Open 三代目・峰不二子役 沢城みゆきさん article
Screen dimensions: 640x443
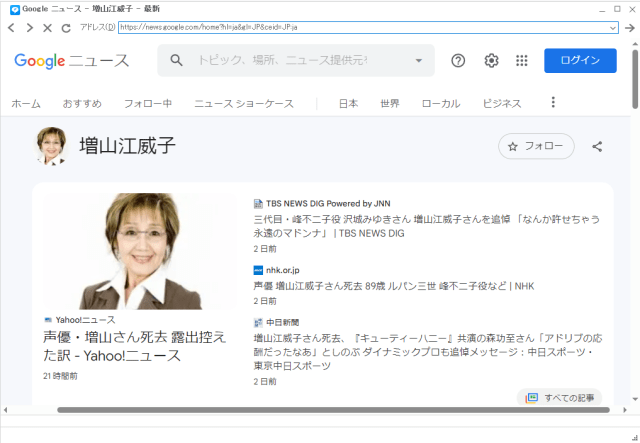click(427, 226)
